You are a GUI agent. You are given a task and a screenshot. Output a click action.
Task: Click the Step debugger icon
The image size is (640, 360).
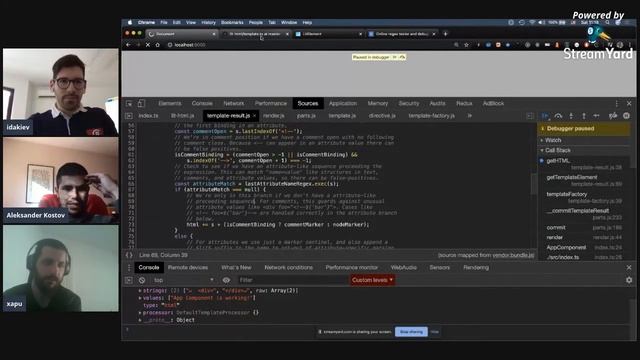(x=596, y=116)
